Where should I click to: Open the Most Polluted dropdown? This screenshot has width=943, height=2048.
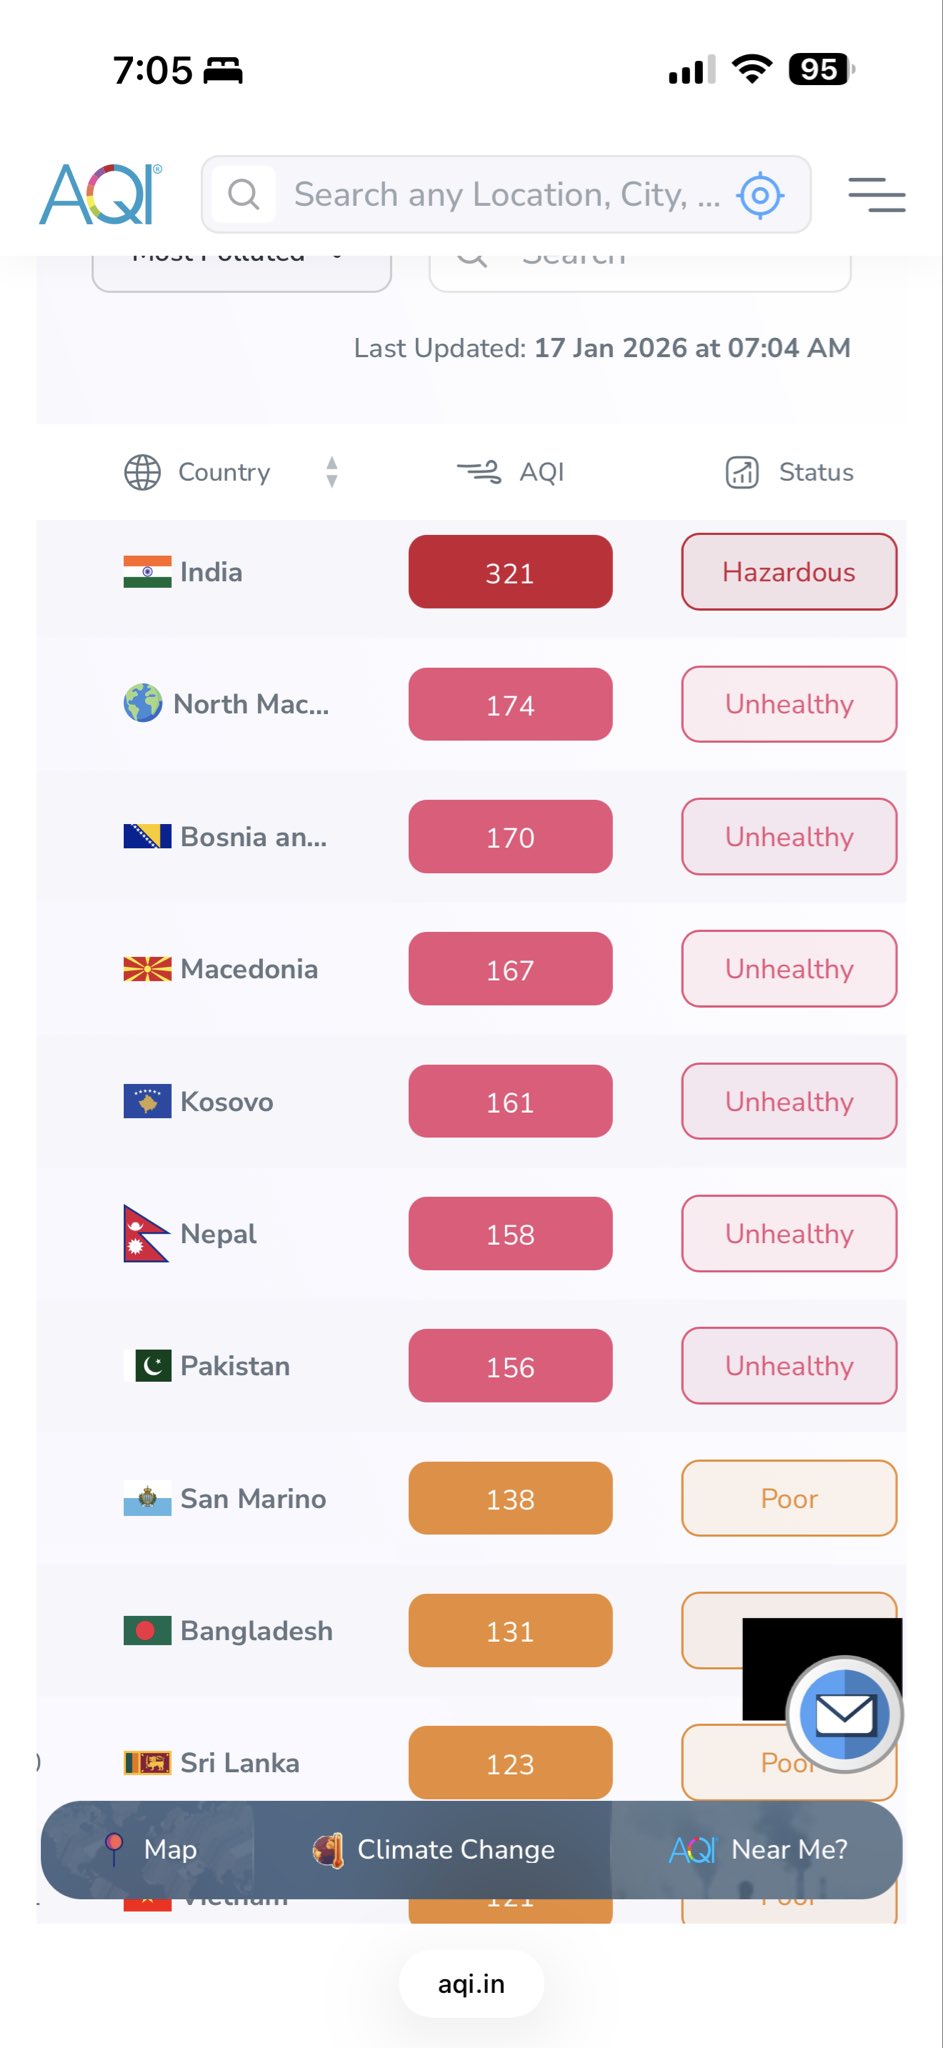click(x=241, y=268)
